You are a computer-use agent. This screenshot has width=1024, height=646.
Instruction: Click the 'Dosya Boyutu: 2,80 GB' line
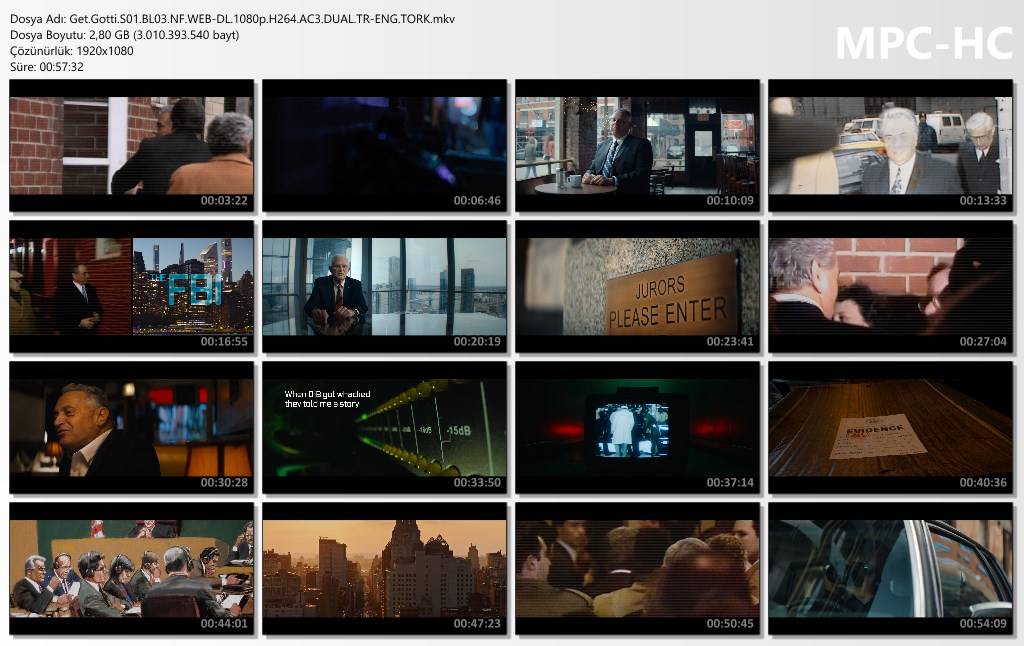click(125, 35)
